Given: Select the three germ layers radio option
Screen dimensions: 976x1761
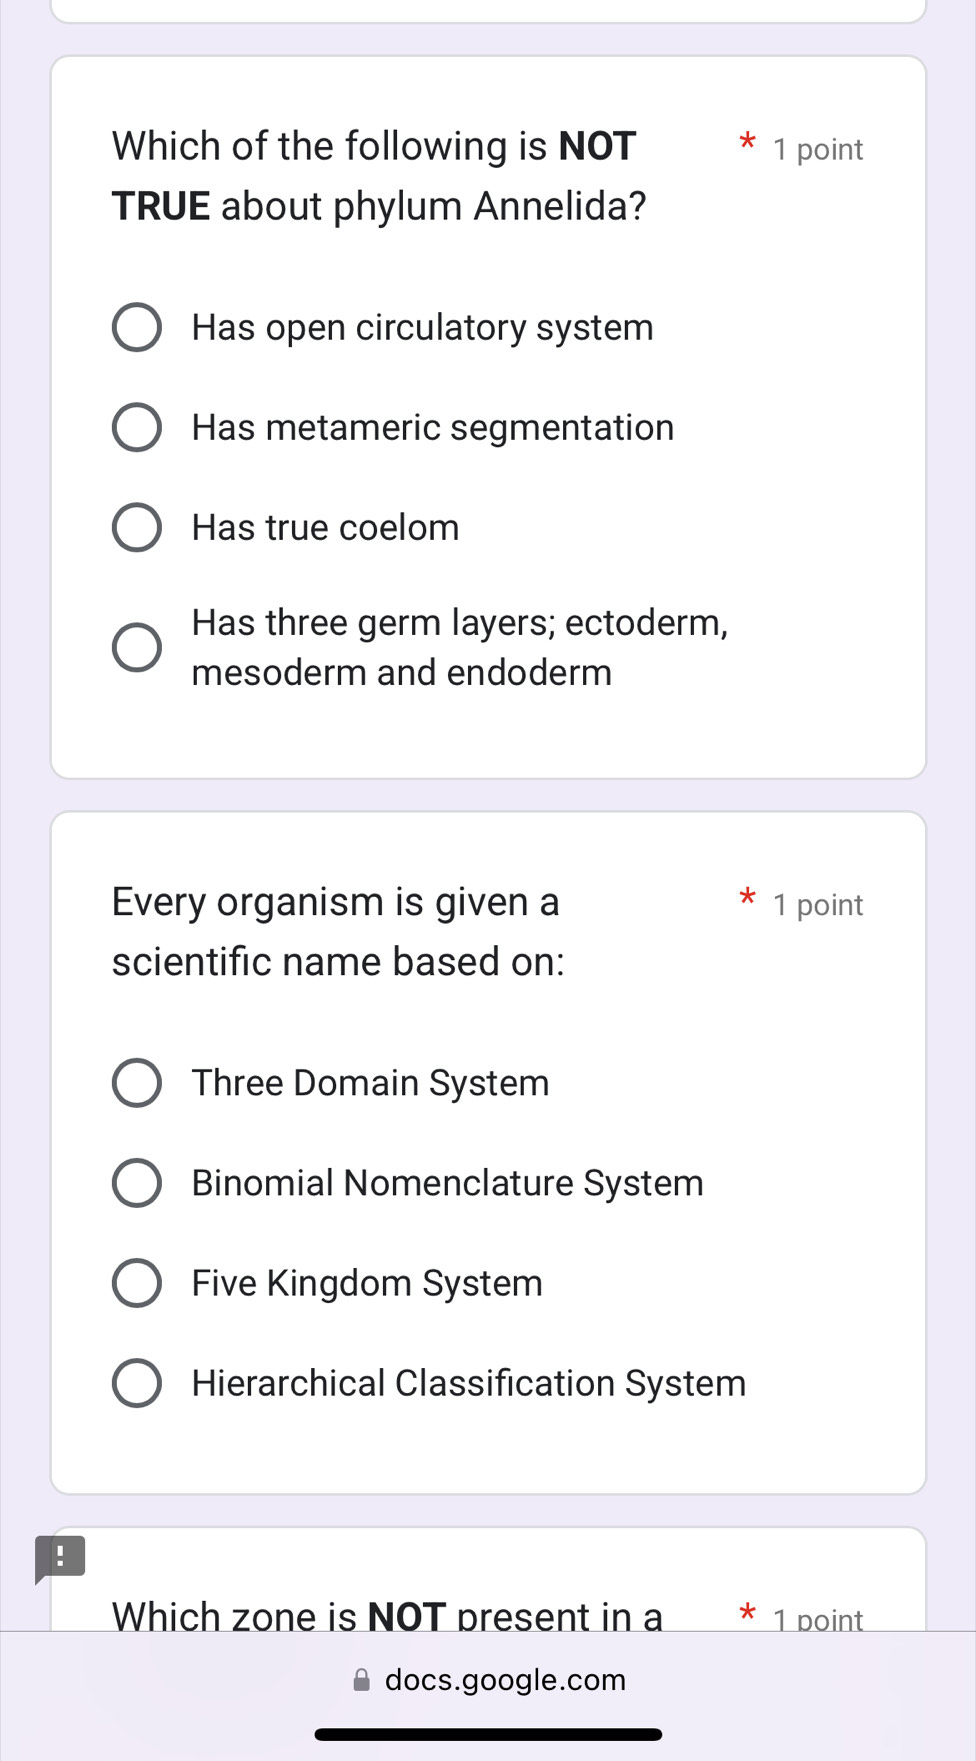Looking at the screenshot, I should [137, 648].
